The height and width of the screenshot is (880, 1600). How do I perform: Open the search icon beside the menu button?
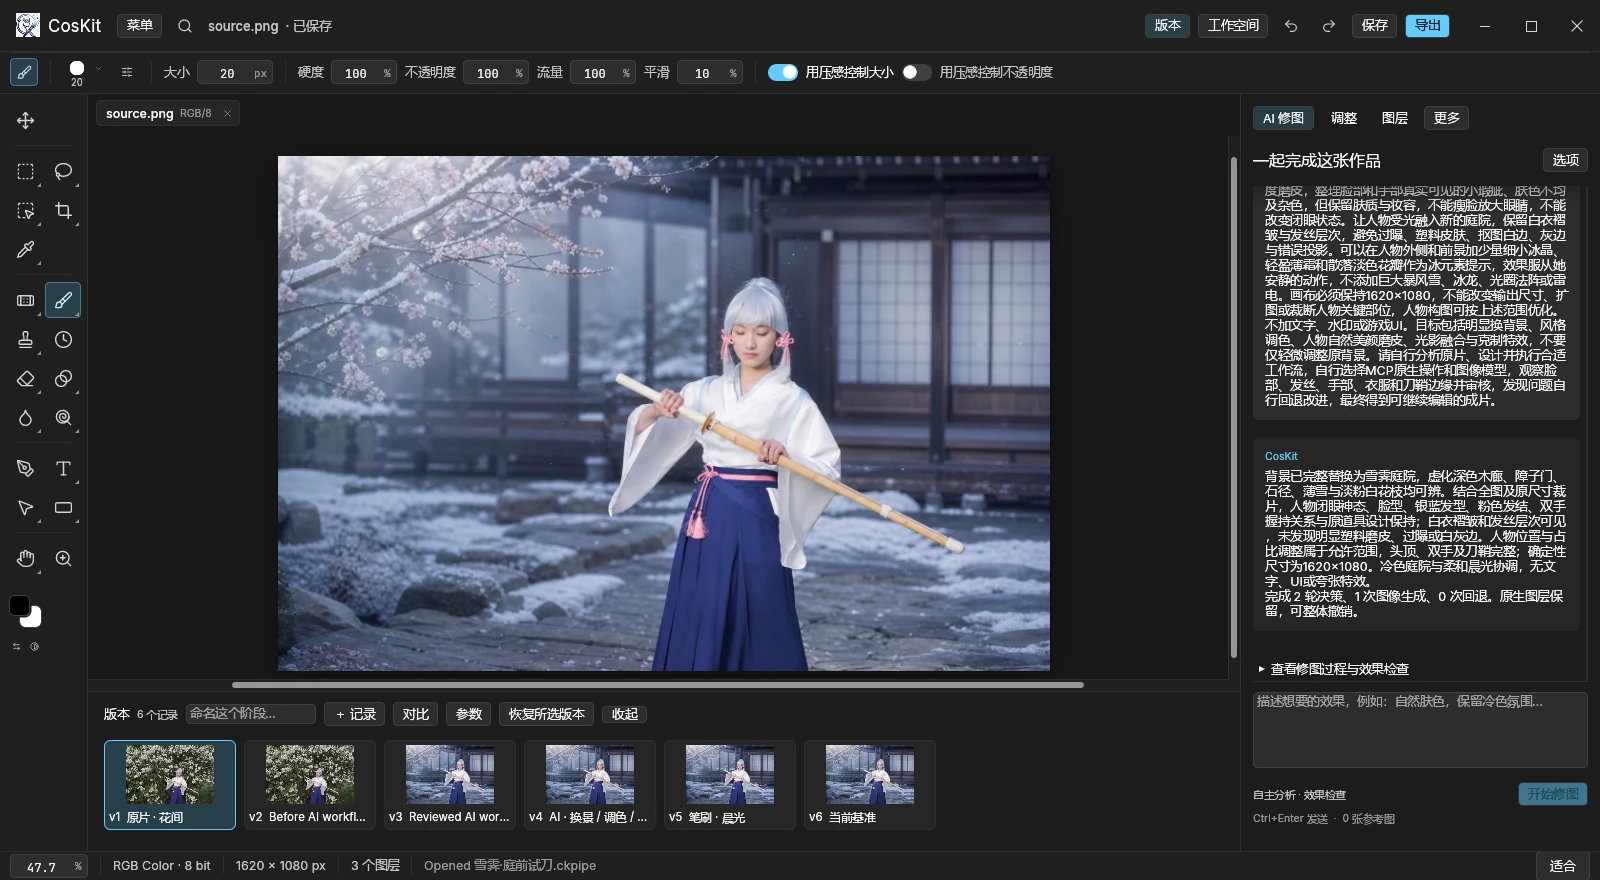(x=185, y=26)
